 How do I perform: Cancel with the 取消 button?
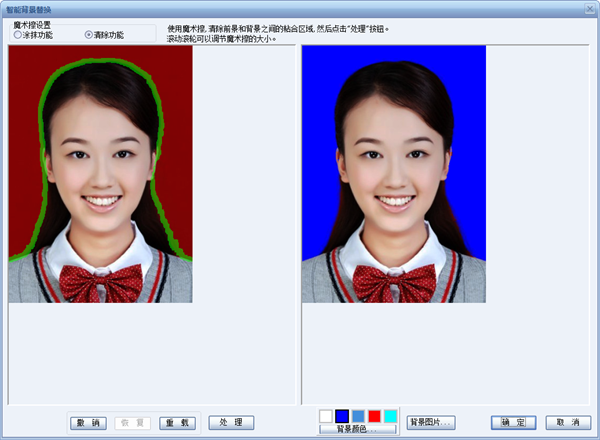click(568, 422)
